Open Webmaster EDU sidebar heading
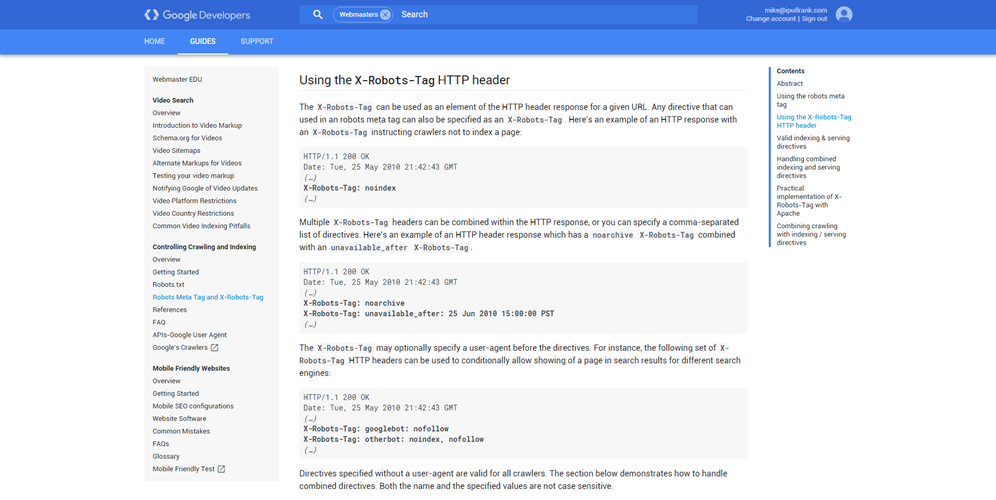This screenshot has width=996, height=500. coord(177,80)
